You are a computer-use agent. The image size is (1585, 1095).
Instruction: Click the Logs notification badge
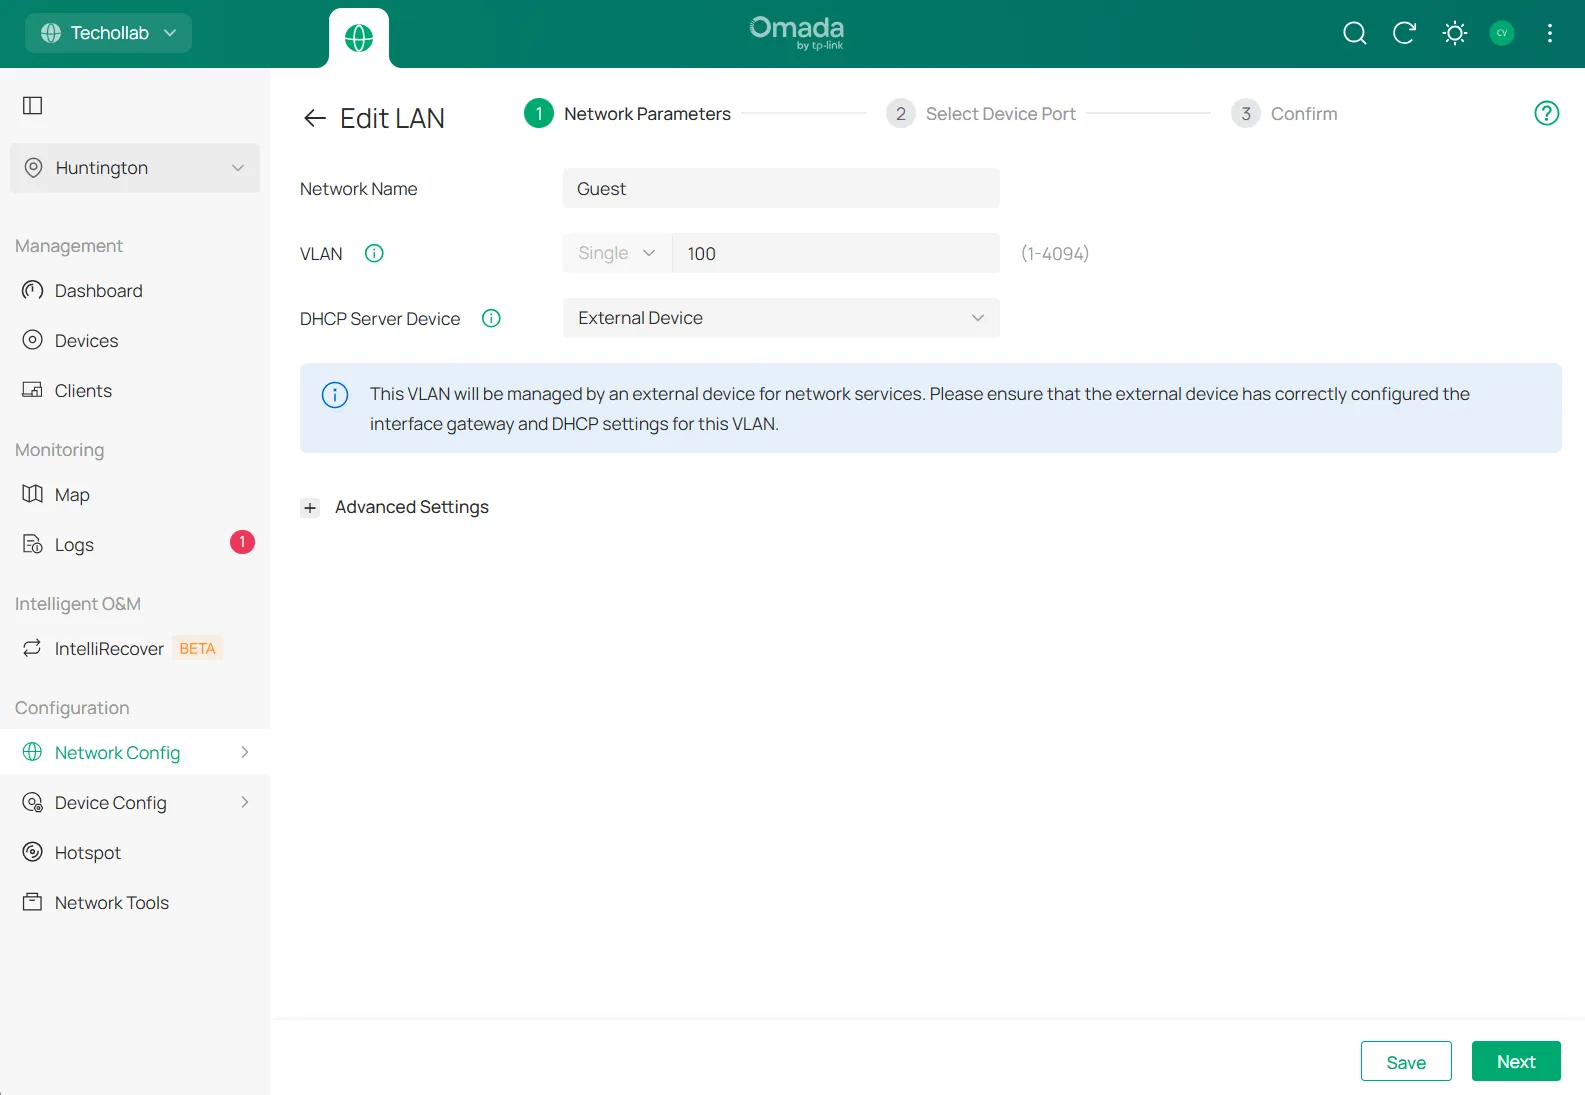[x=242, y=542]
